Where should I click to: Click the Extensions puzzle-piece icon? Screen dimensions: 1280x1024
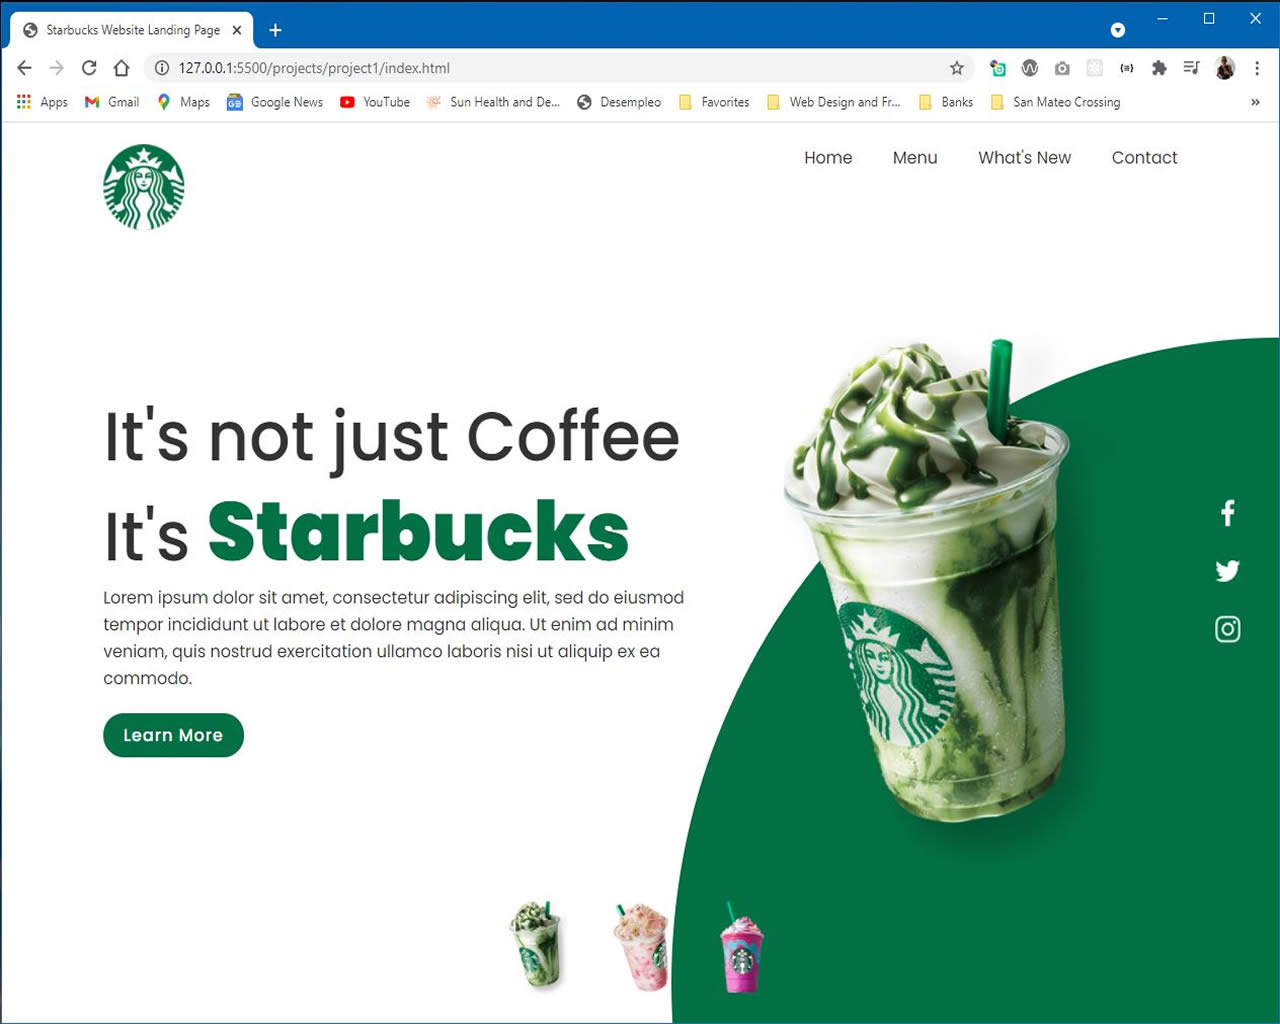pyautogui.click(x=1159, y=68)
